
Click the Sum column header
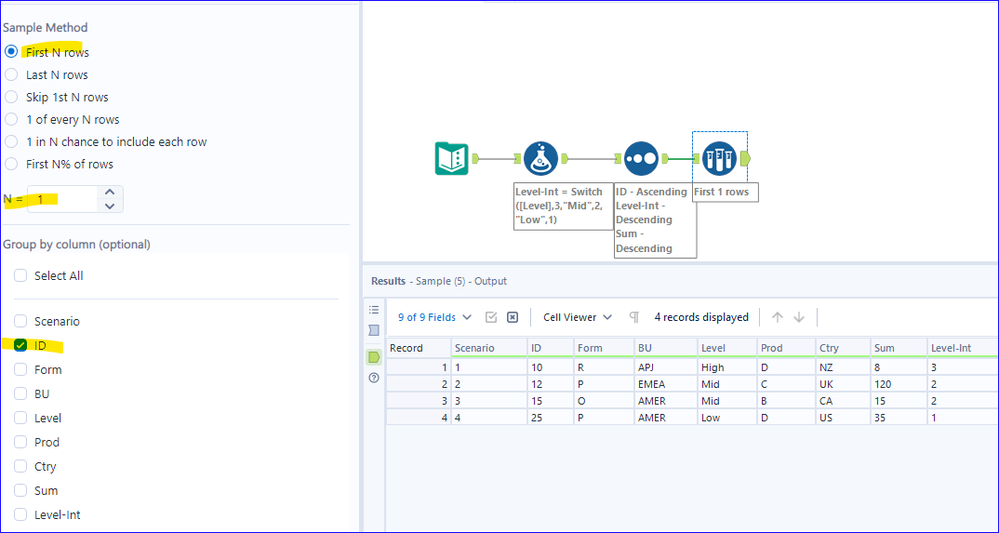click(898, 348)
